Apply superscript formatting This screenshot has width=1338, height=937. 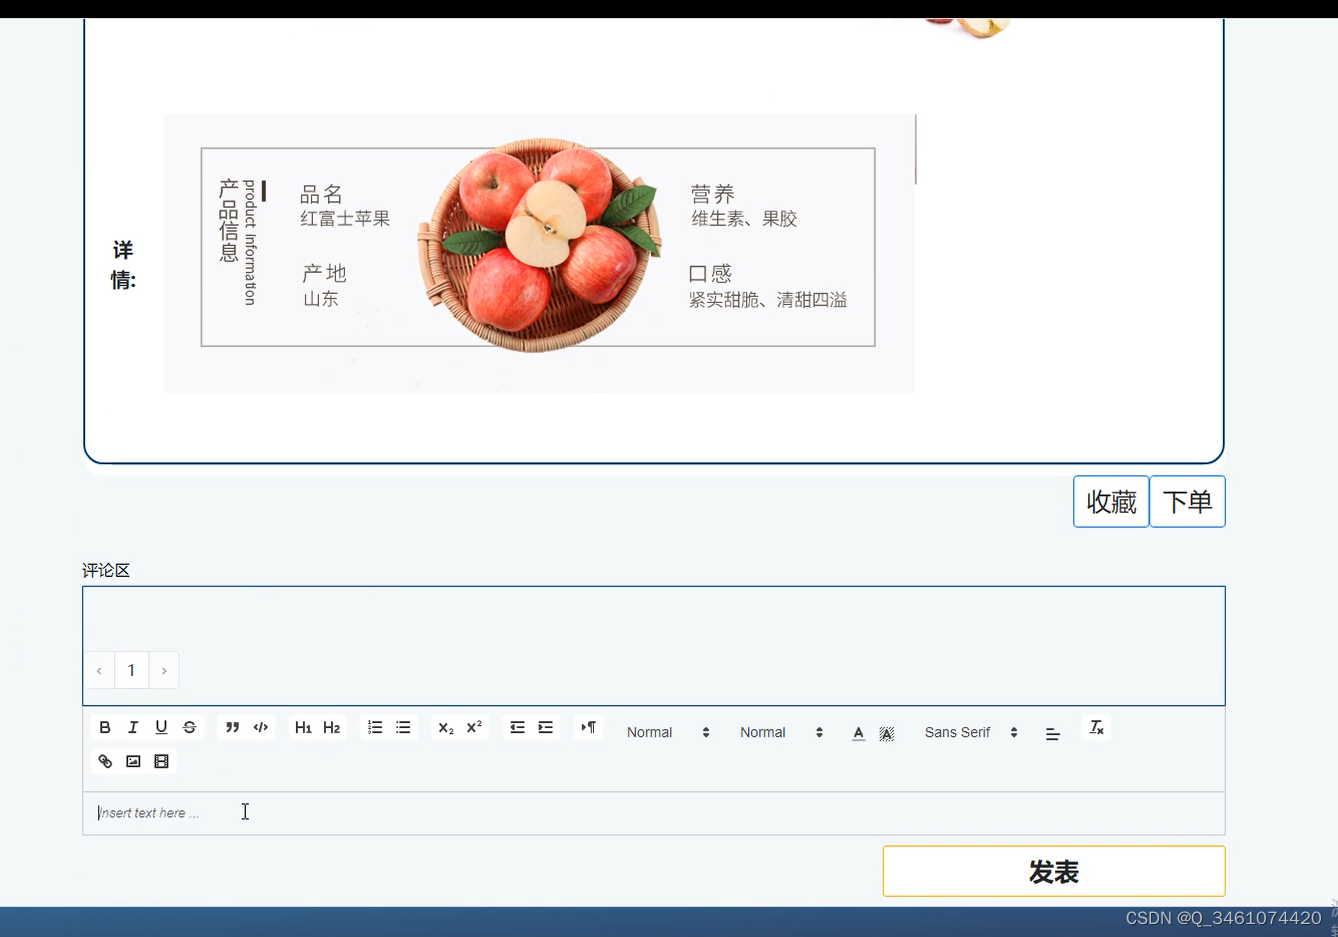point(474,728)
